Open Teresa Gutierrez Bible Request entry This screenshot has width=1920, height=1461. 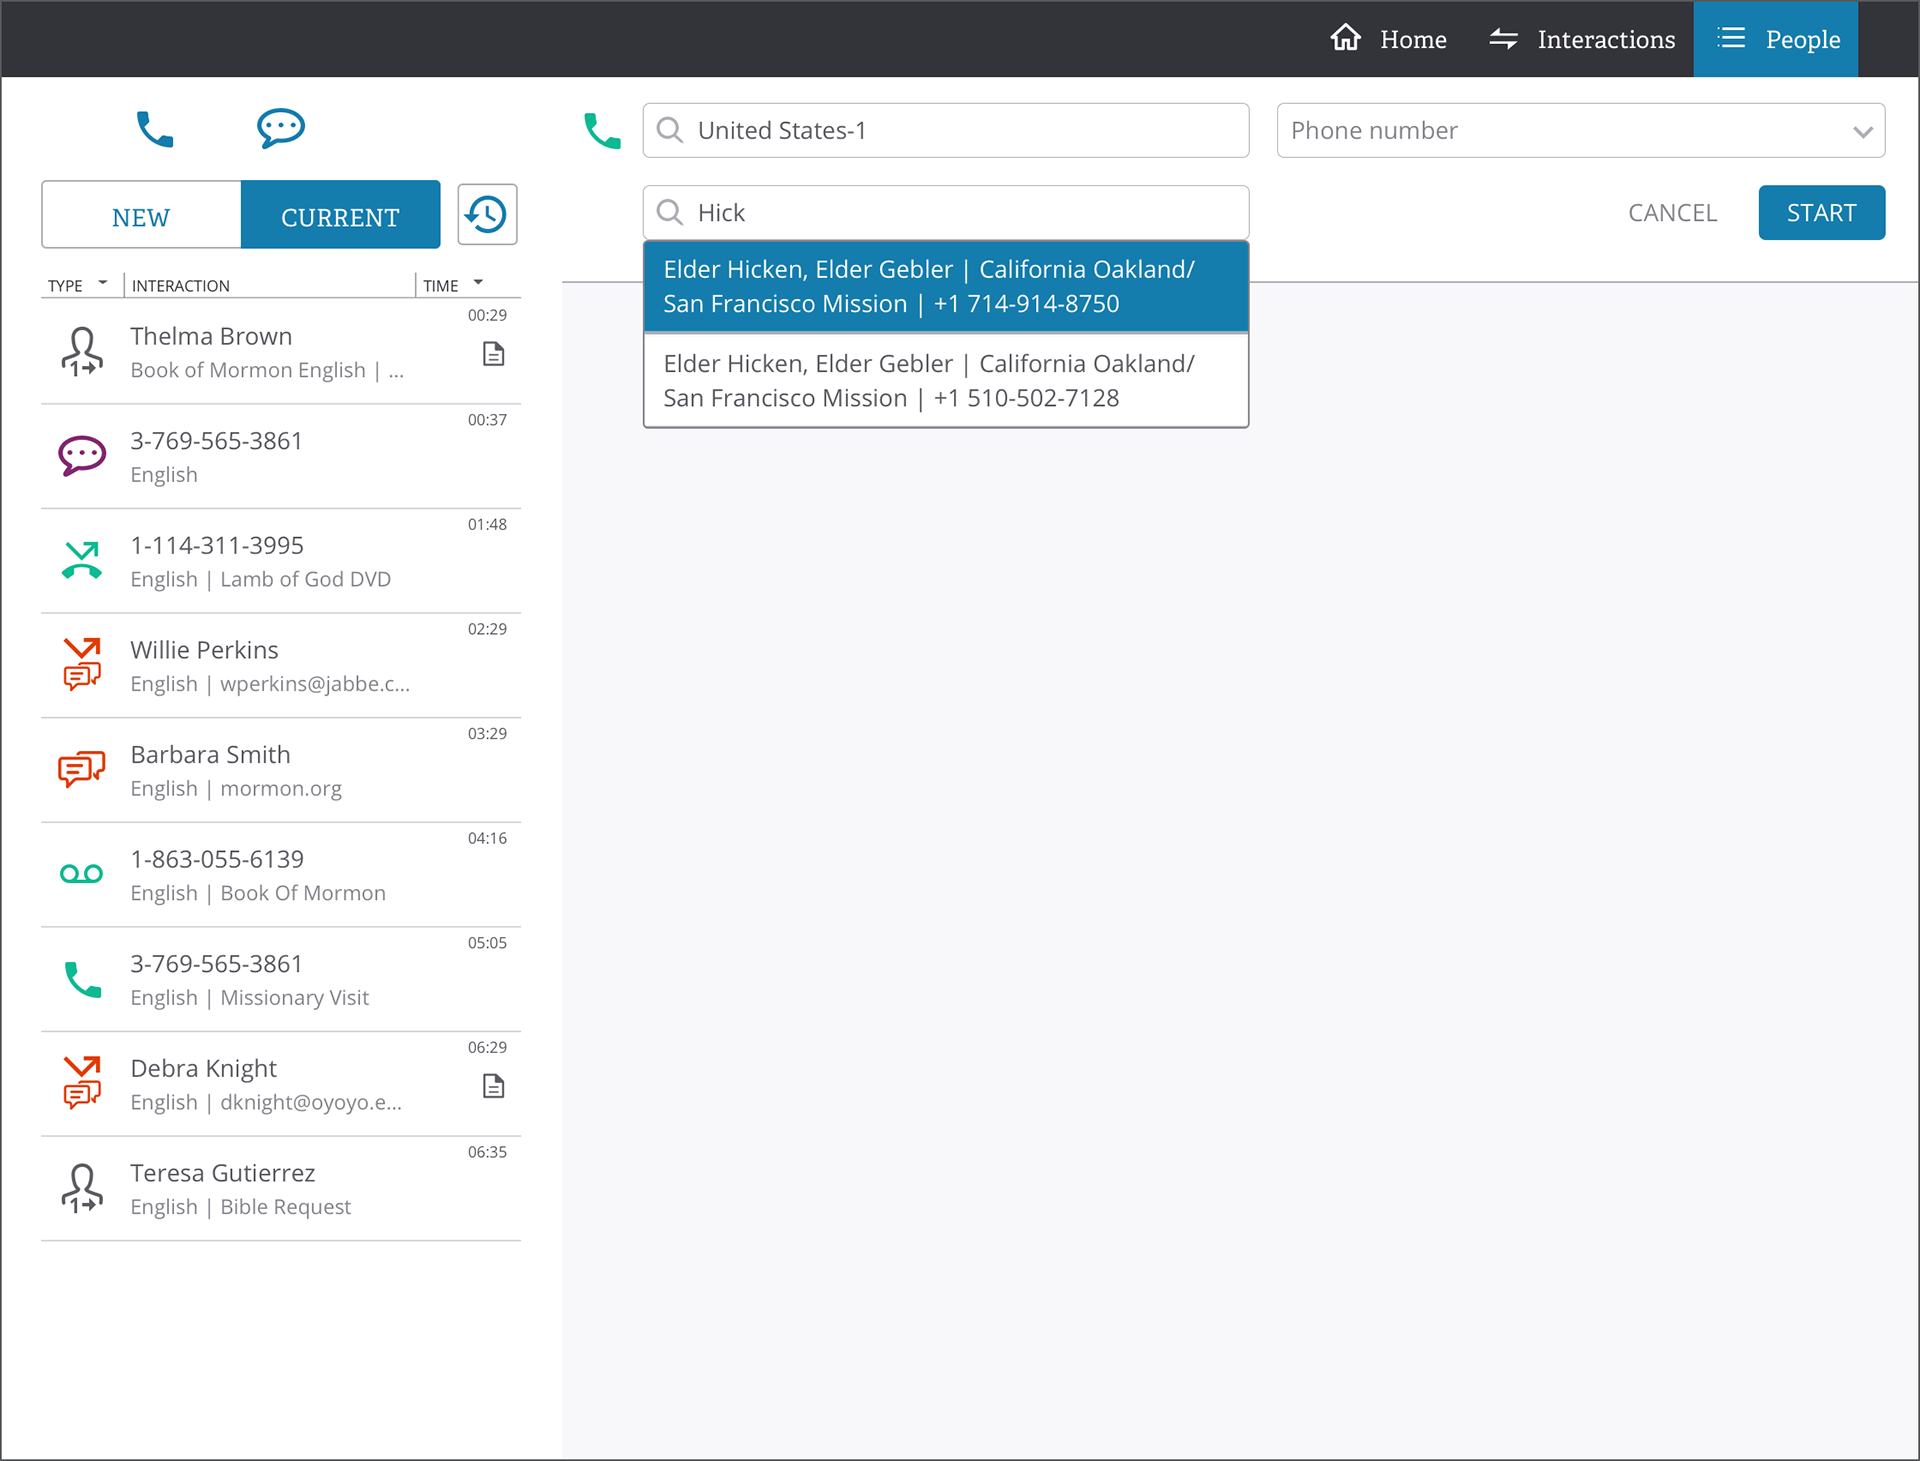point(281,1189)
